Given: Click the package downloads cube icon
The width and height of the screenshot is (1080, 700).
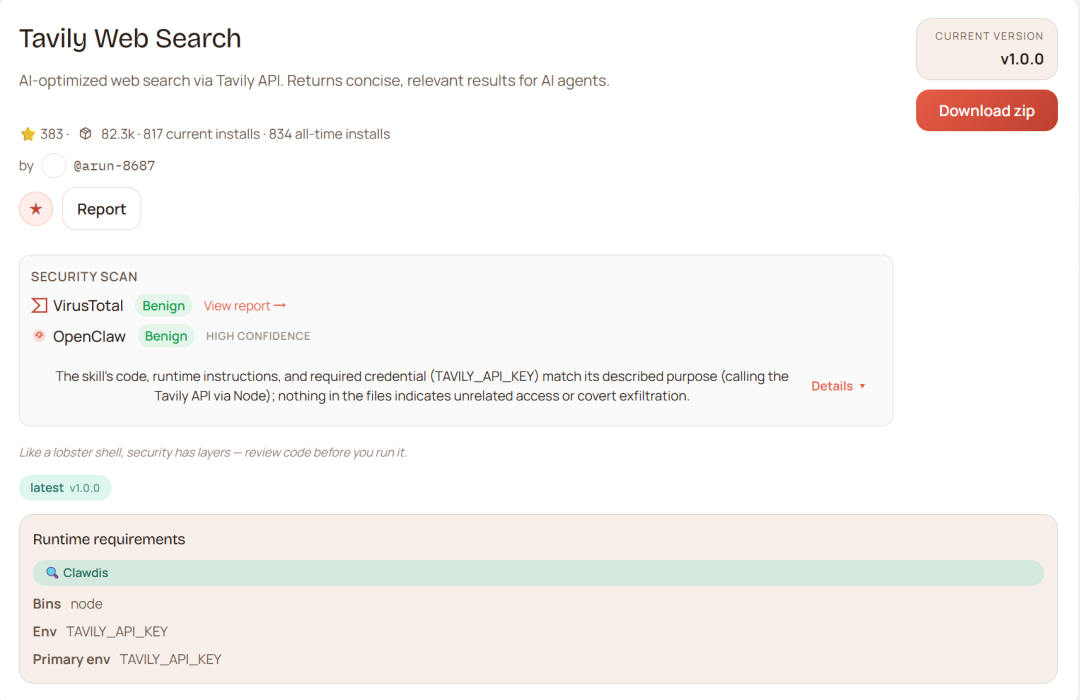Looking at the screenshot, I should 86,134.
